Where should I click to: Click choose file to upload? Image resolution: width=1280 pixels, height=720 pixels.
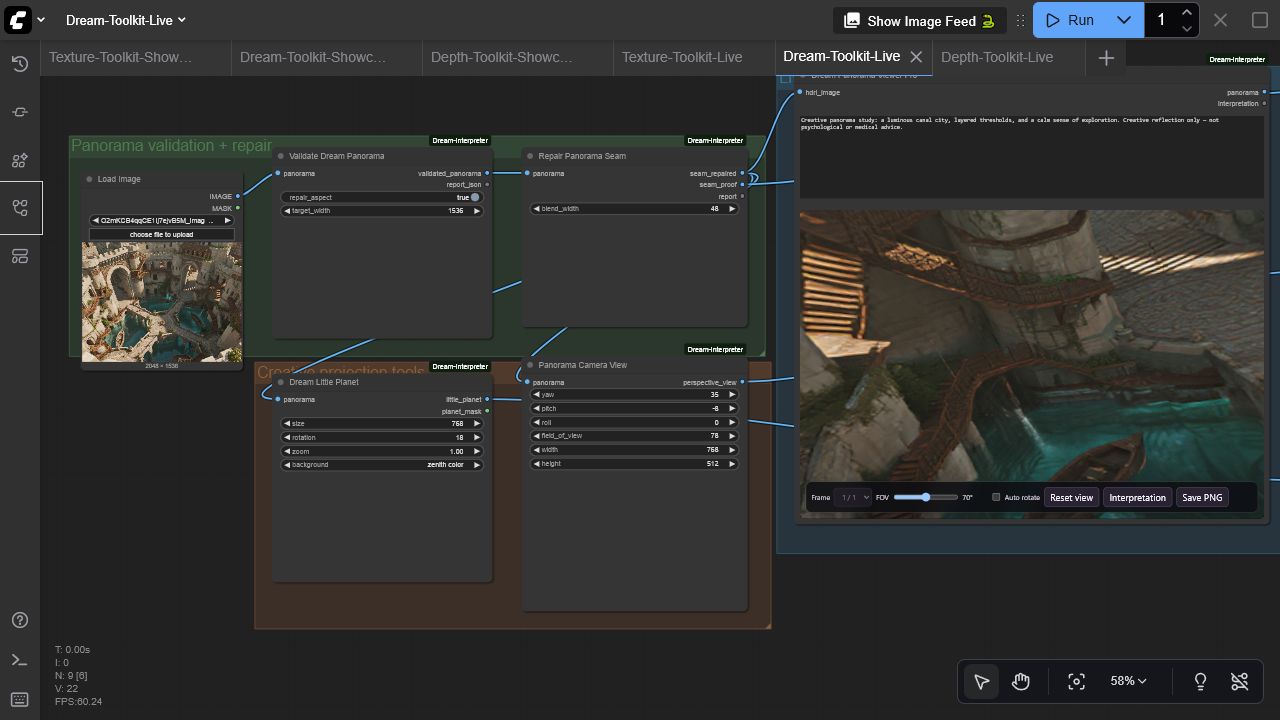pyautogui.click(x=162, y=235)
